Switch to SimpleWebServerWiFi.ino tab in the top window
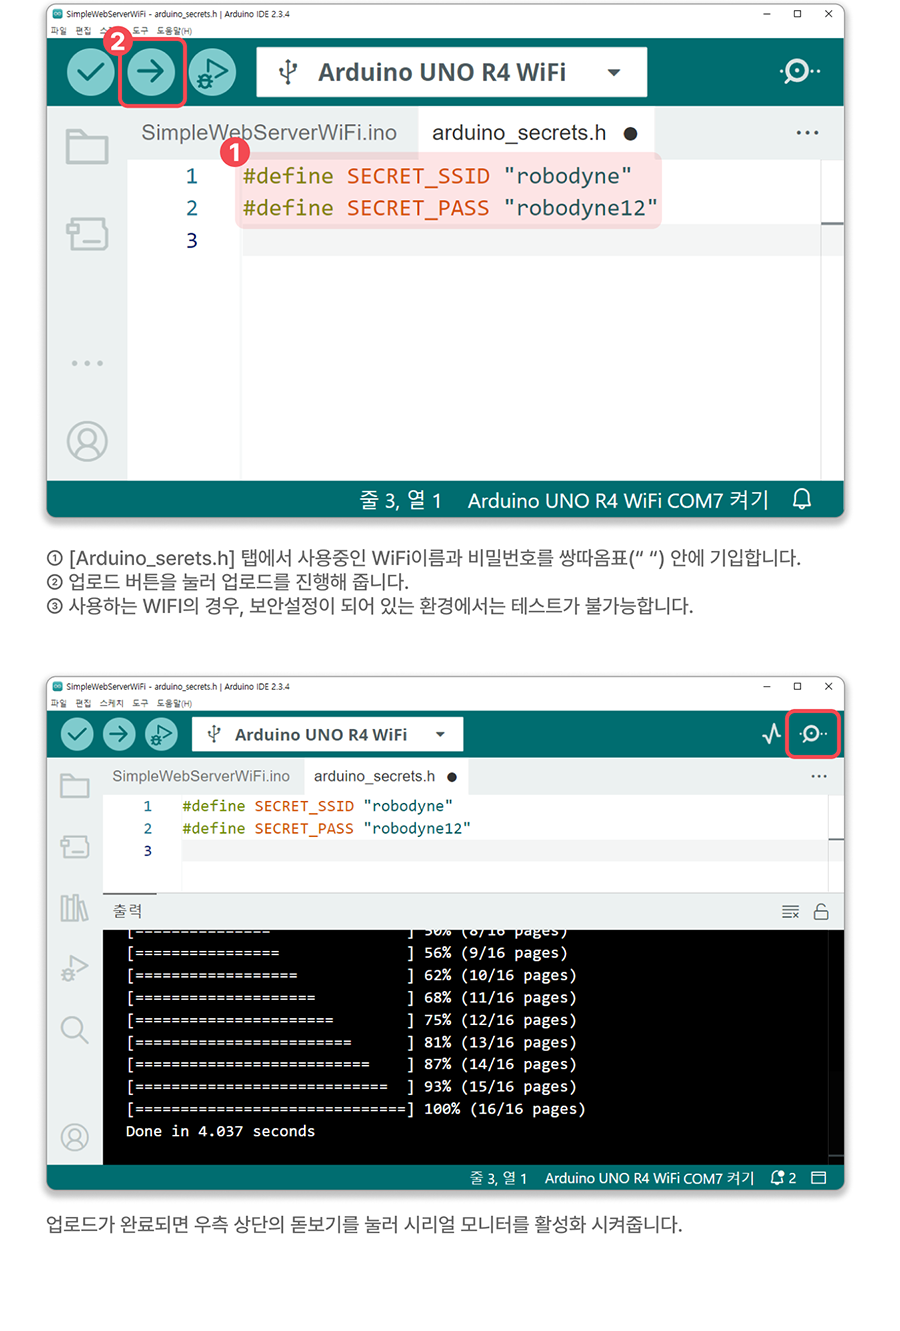Screen dimensions: 900x1331 click(x=269, y=133)
